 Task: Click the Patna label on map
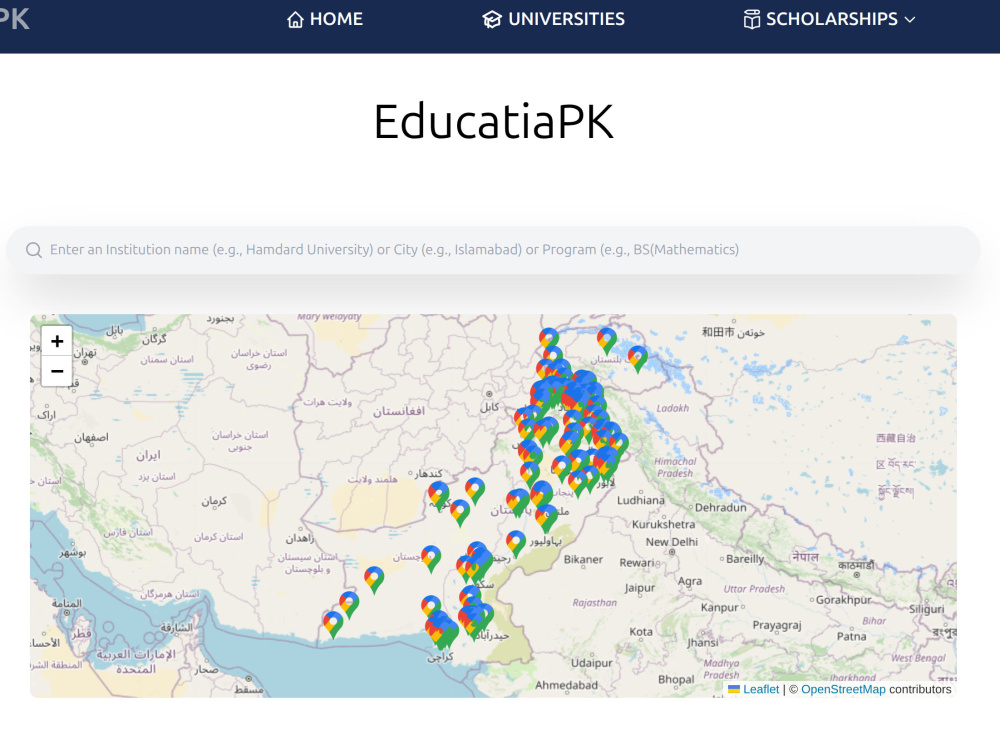851,636
